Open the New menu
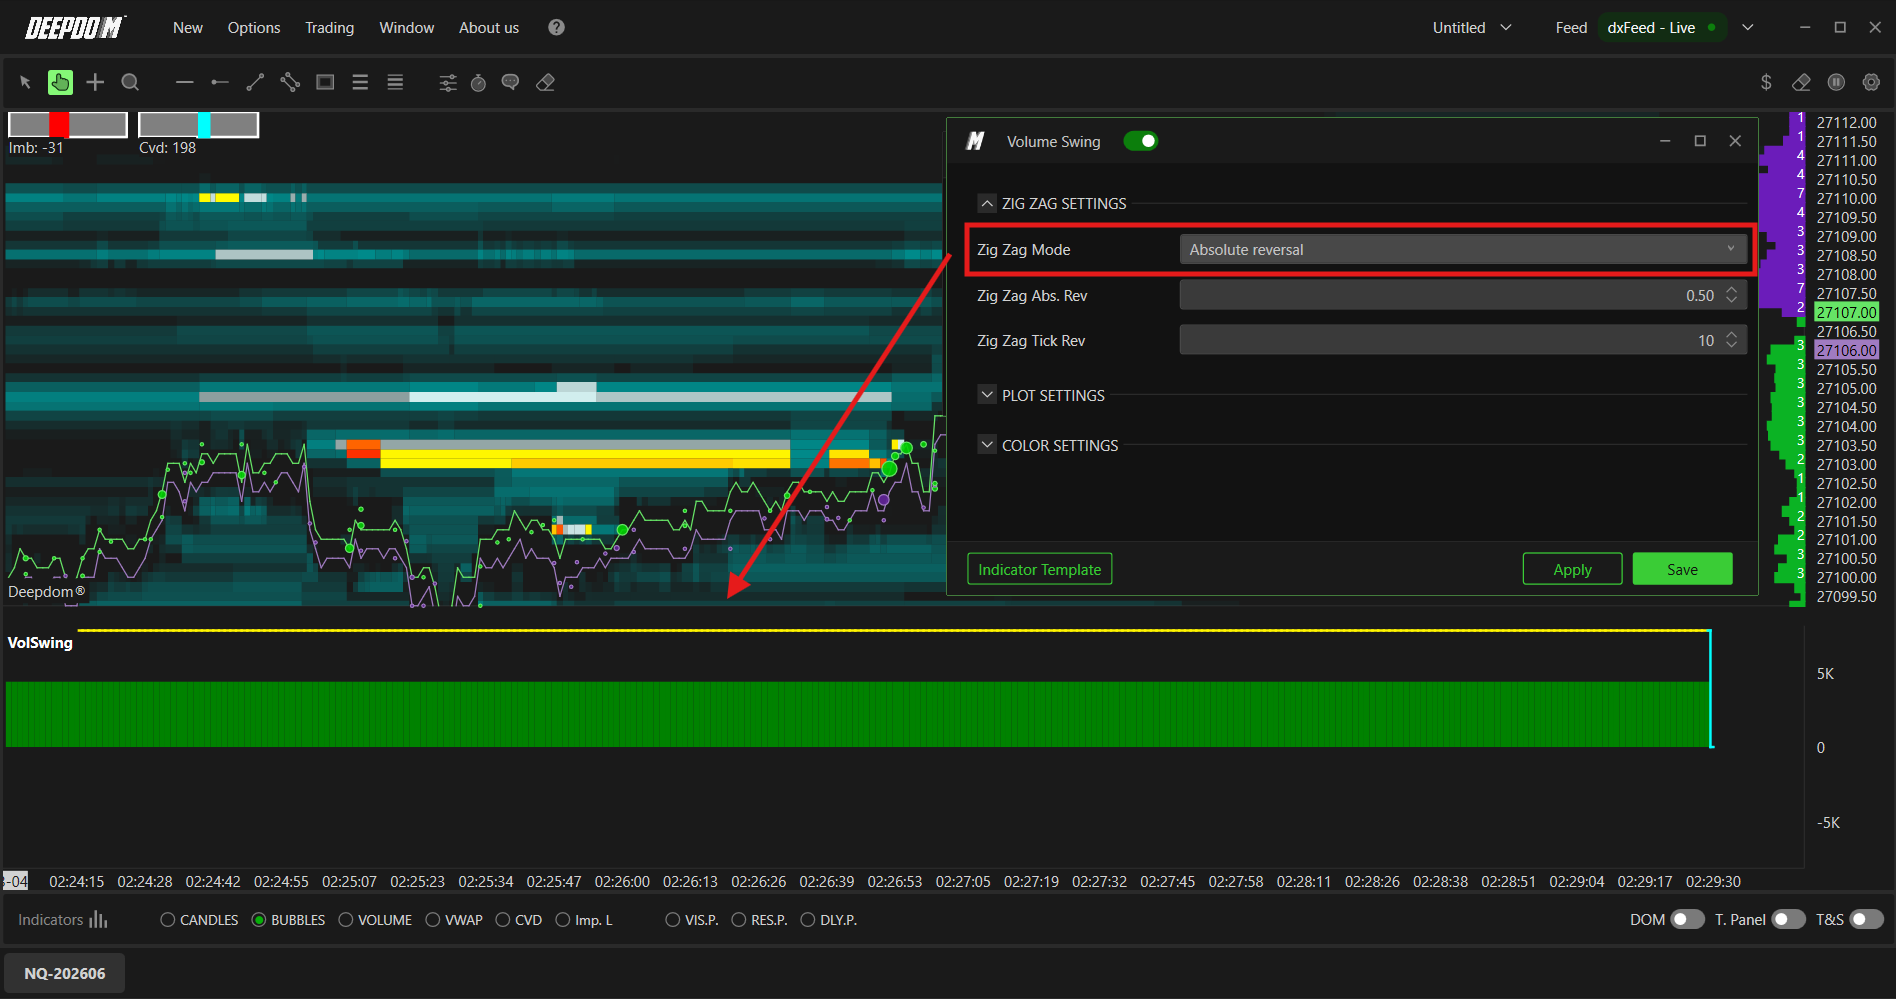Image resolution: width=1896 pixels, height=999 pixels. click(x=188, y=28)
